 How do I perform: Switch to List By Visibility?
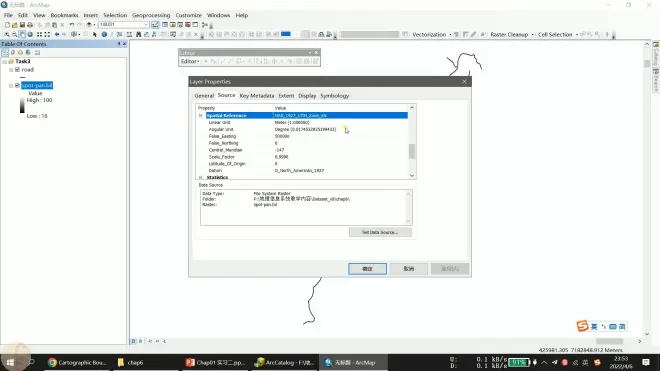(20, 53)
